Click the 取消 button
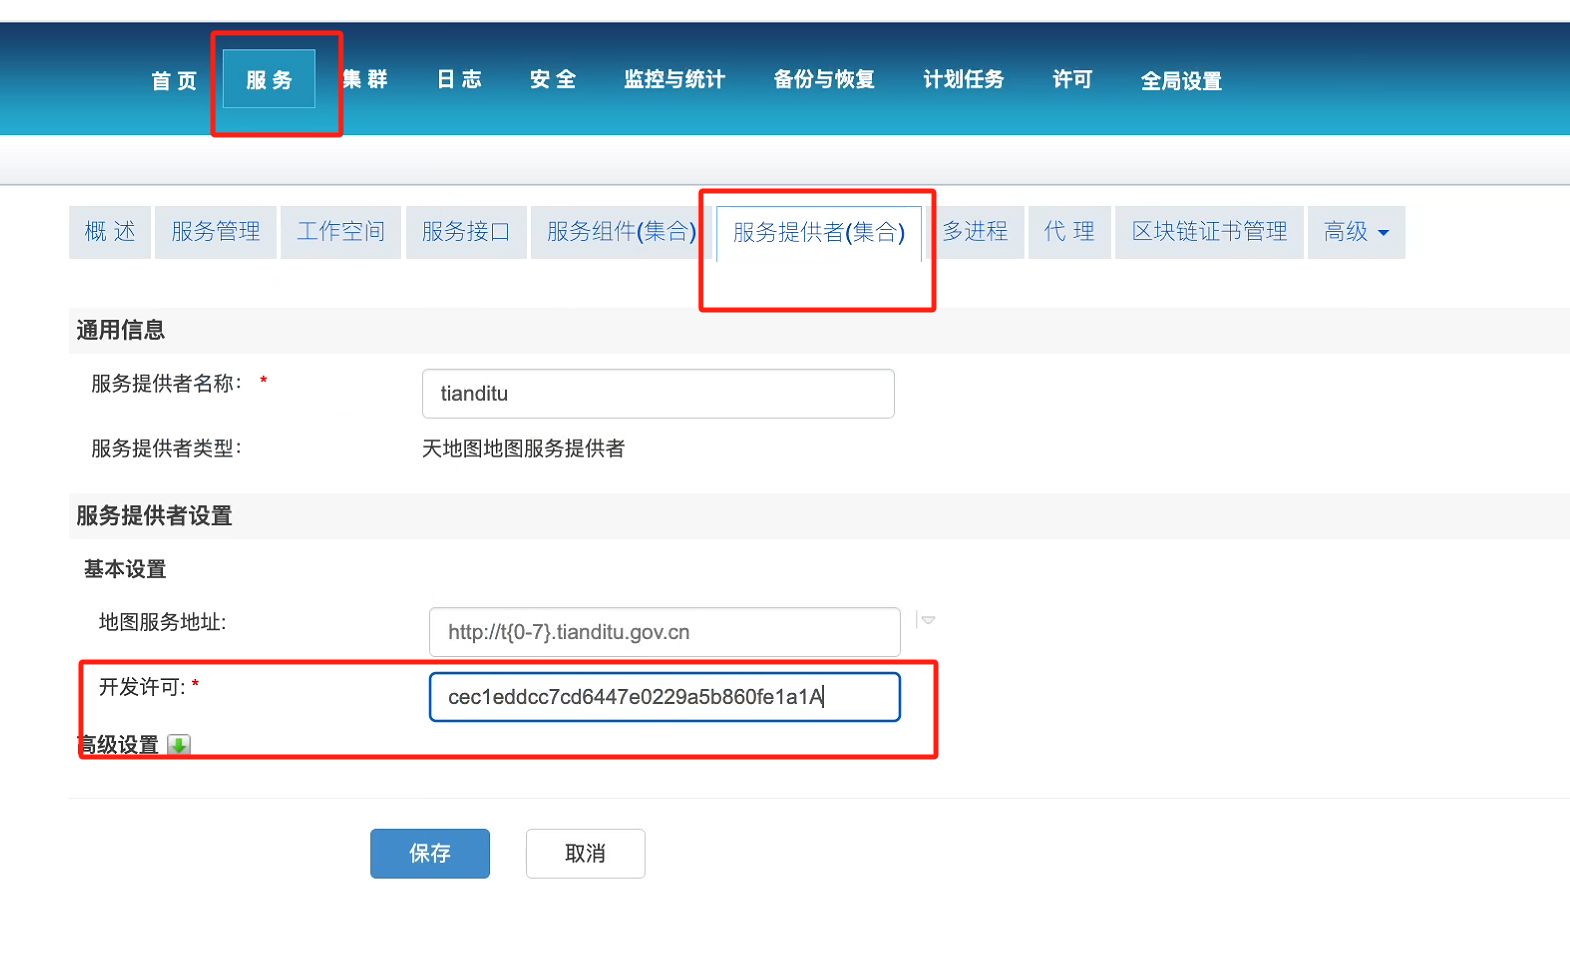 (586, 853)
